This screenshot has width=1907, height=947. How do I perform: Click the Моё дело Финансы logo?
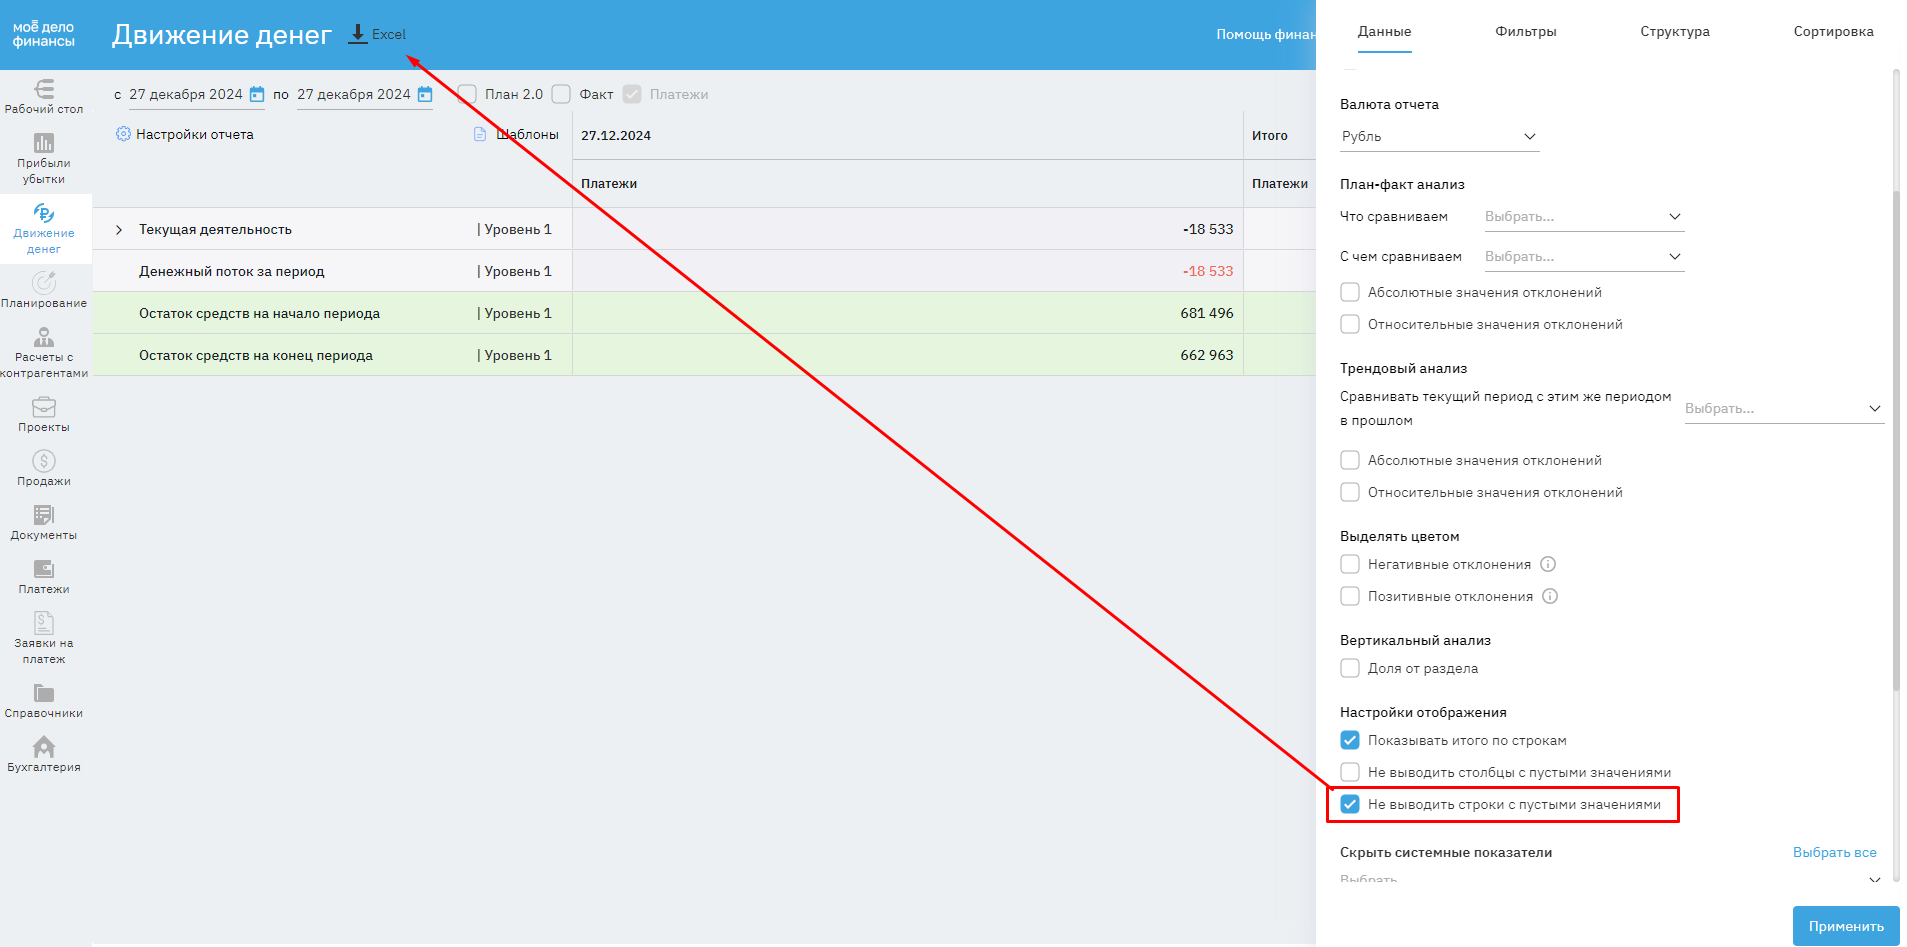(x=43, y=35)
